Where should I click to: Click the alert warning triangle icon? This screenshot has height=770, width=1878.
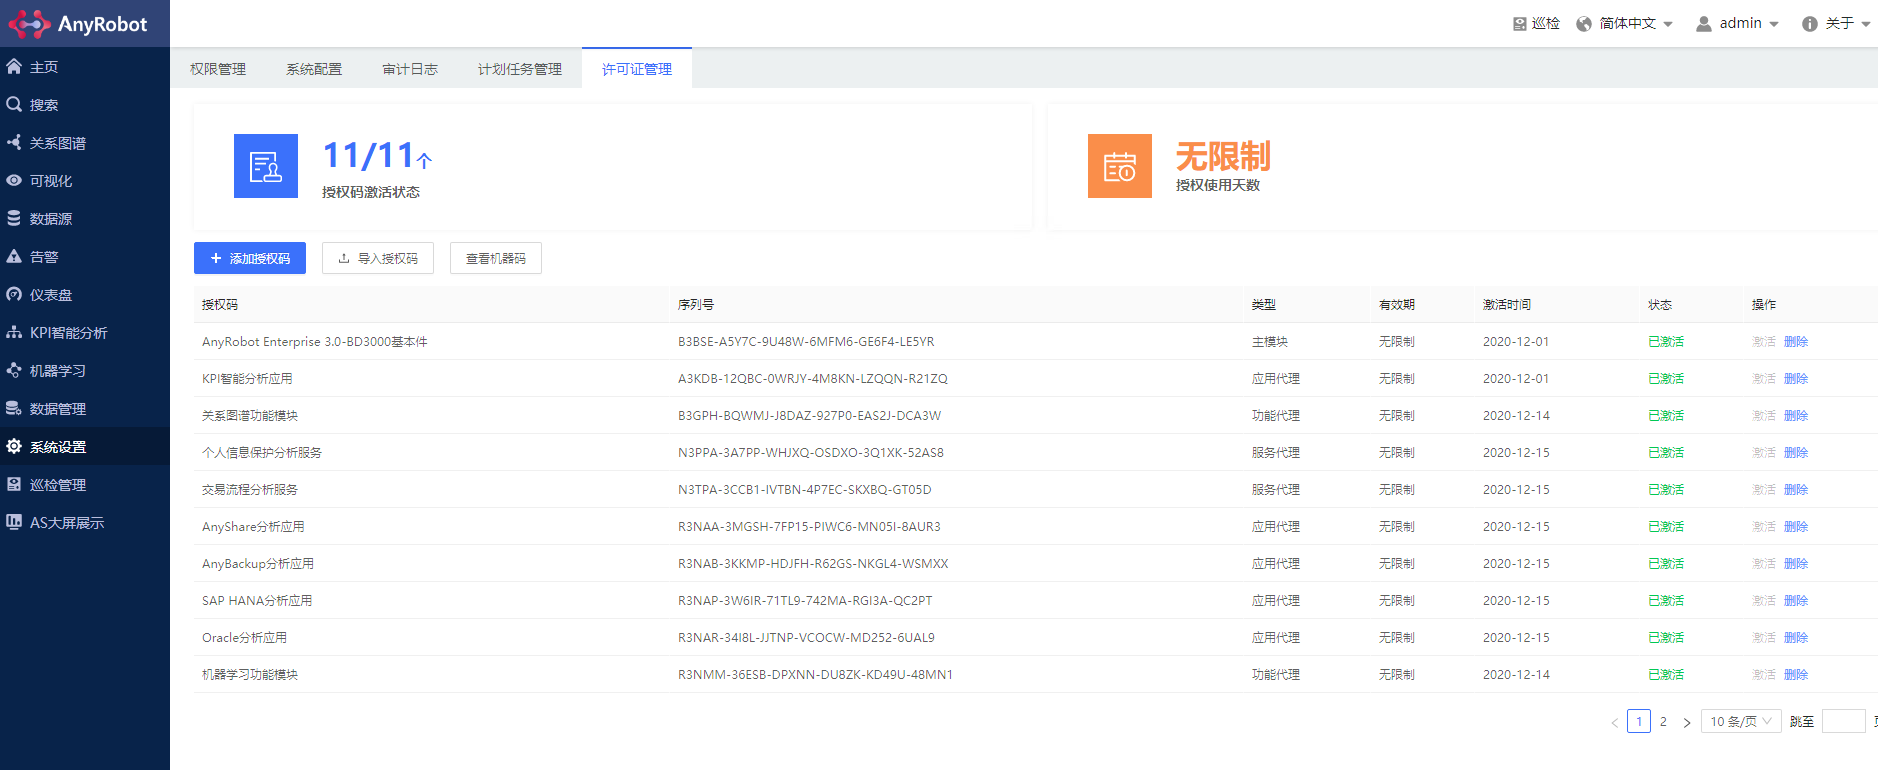[x=14, y=257]
